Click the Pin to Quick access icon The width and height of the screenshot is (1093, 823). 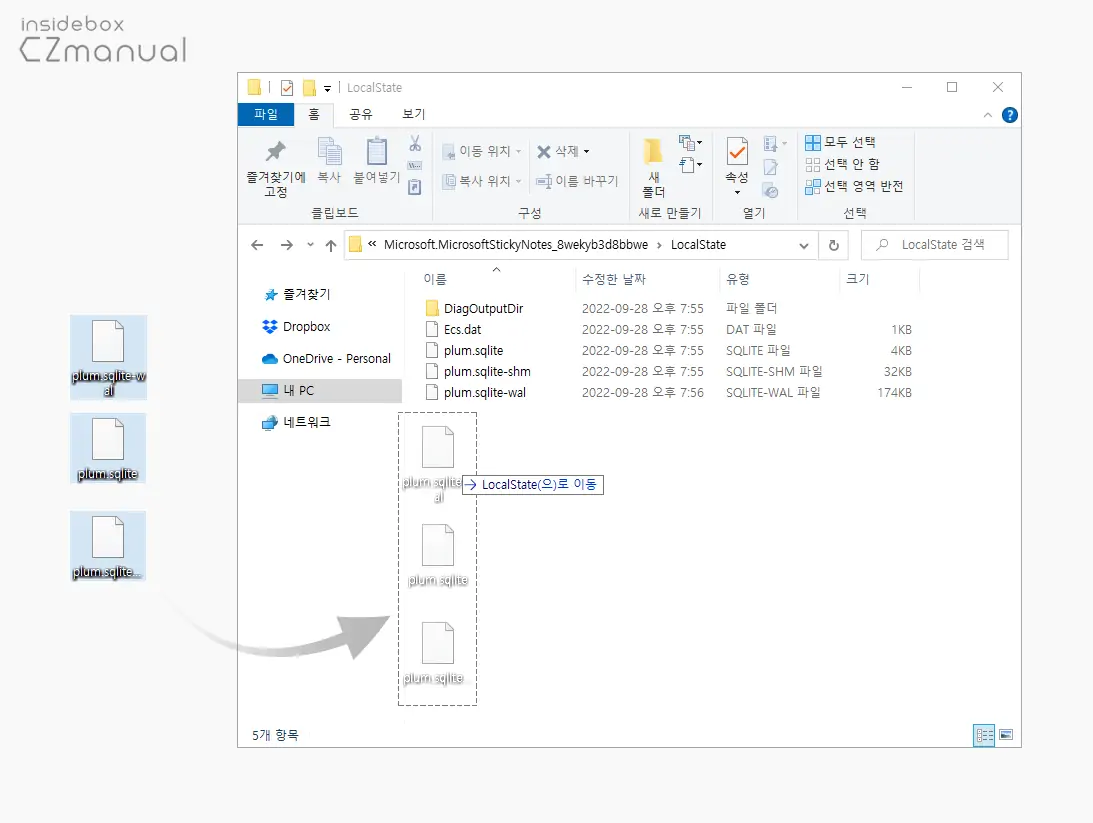(276, 151)
